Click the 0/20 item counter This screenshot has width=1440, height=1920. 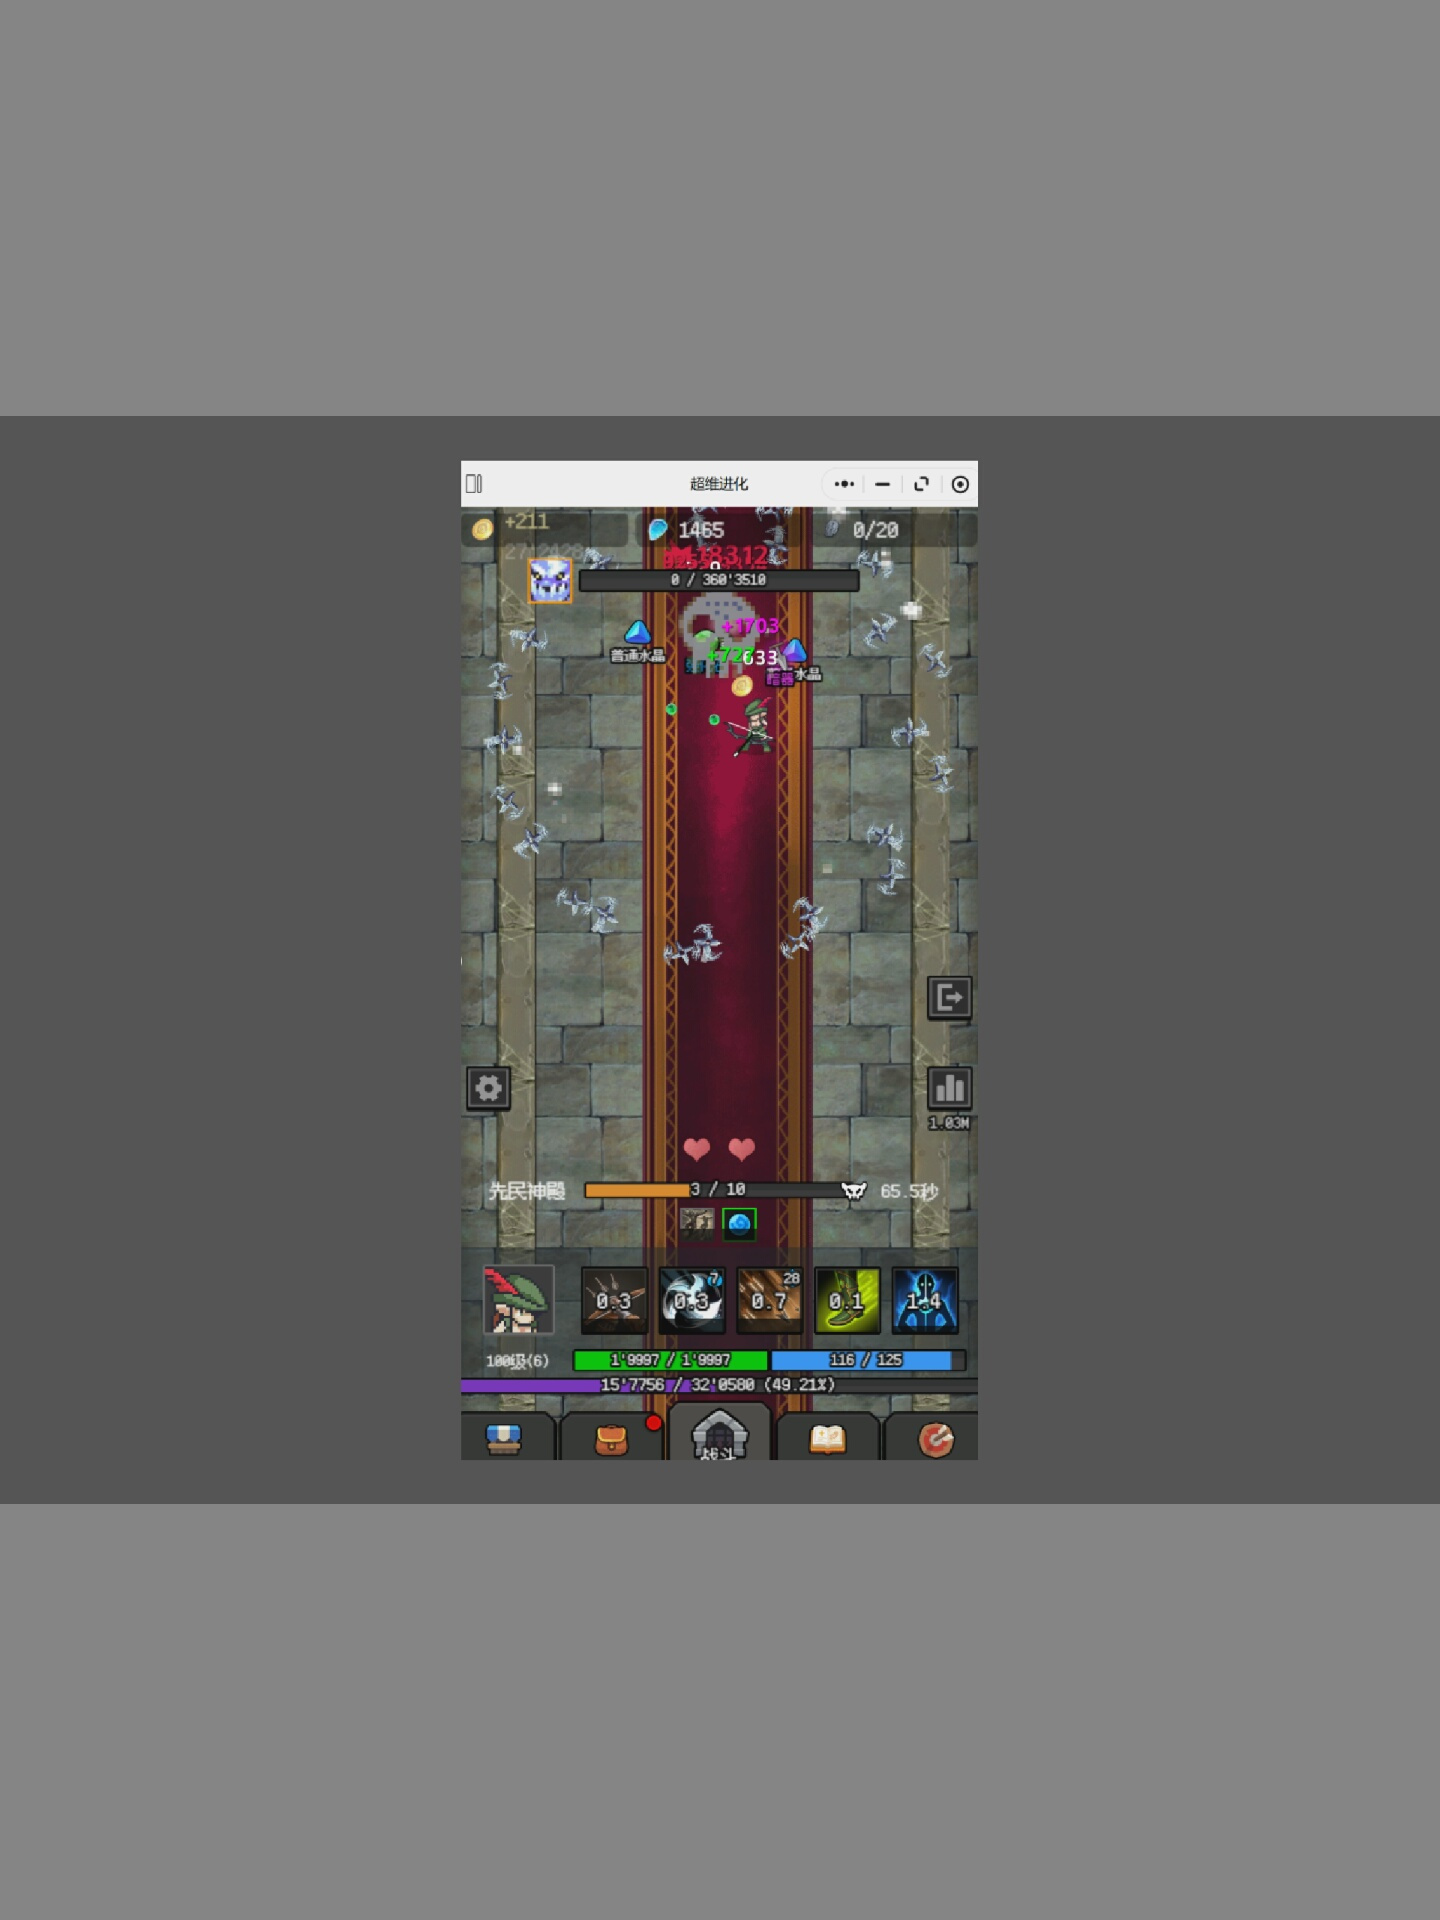pos(875,530)
